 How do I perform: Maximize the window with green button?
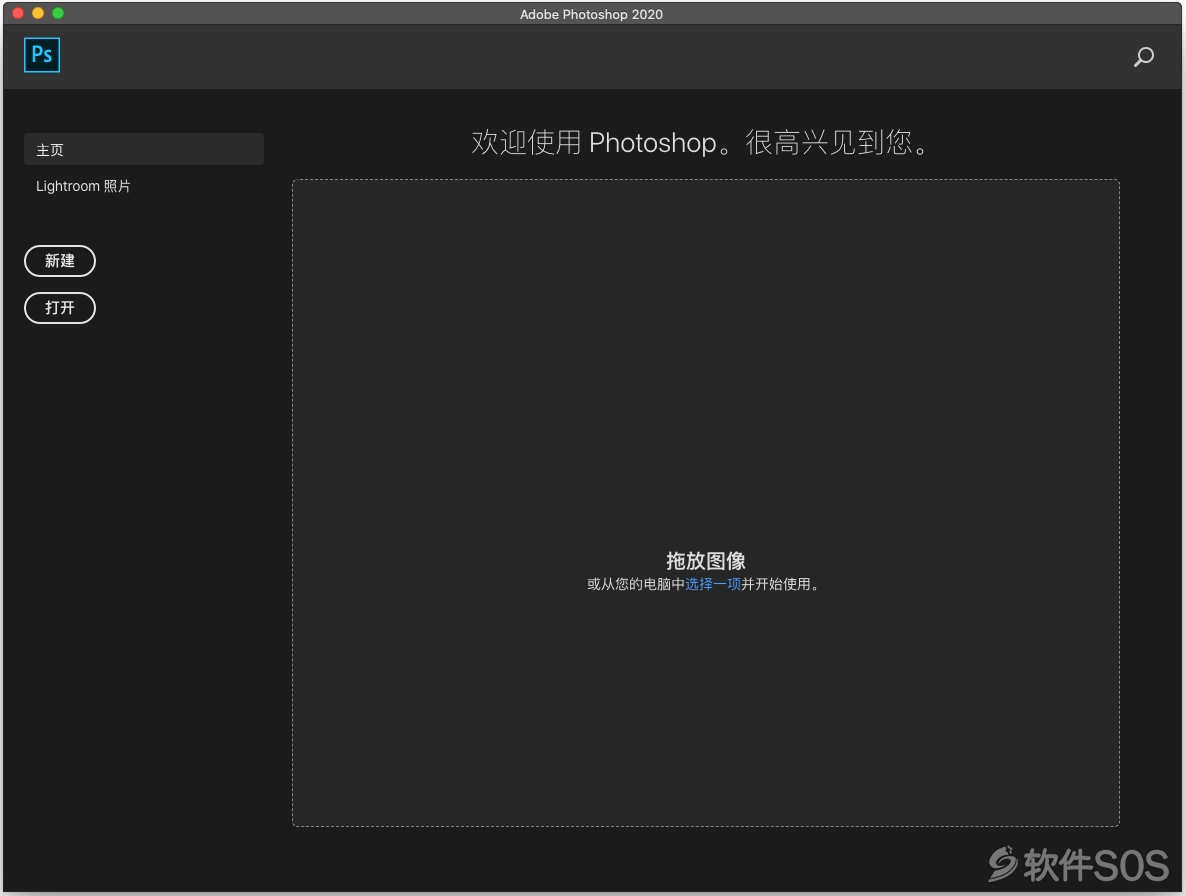(x=57, y=13)
